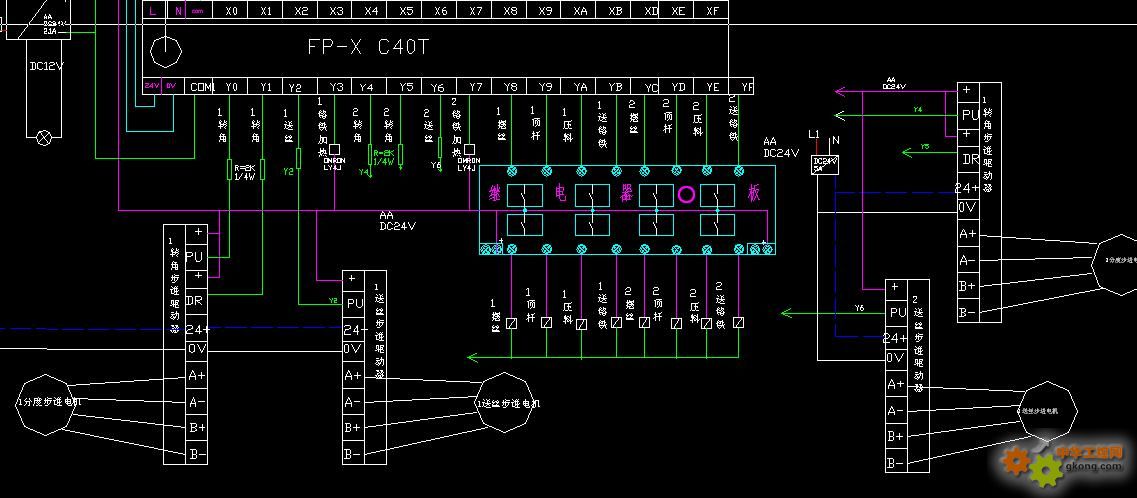Select the YB output terminal
1137x498 pixels.
tap(615, 86)
